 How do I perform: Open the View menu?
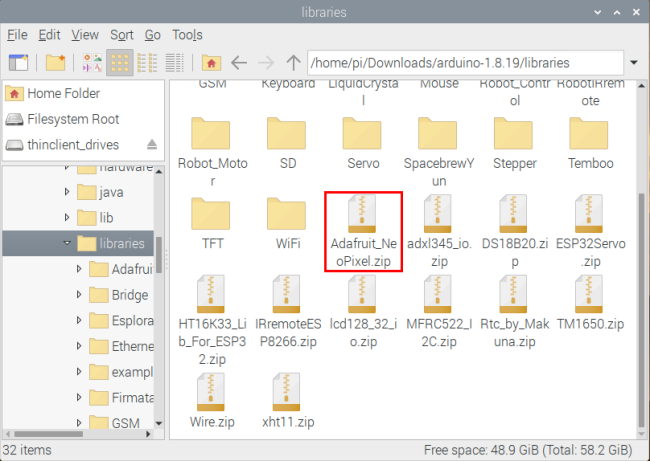85,35
